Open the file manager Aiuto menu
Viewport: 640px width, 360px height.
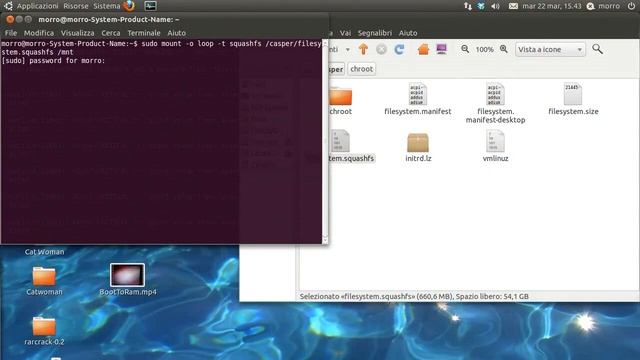click(408, 33)
